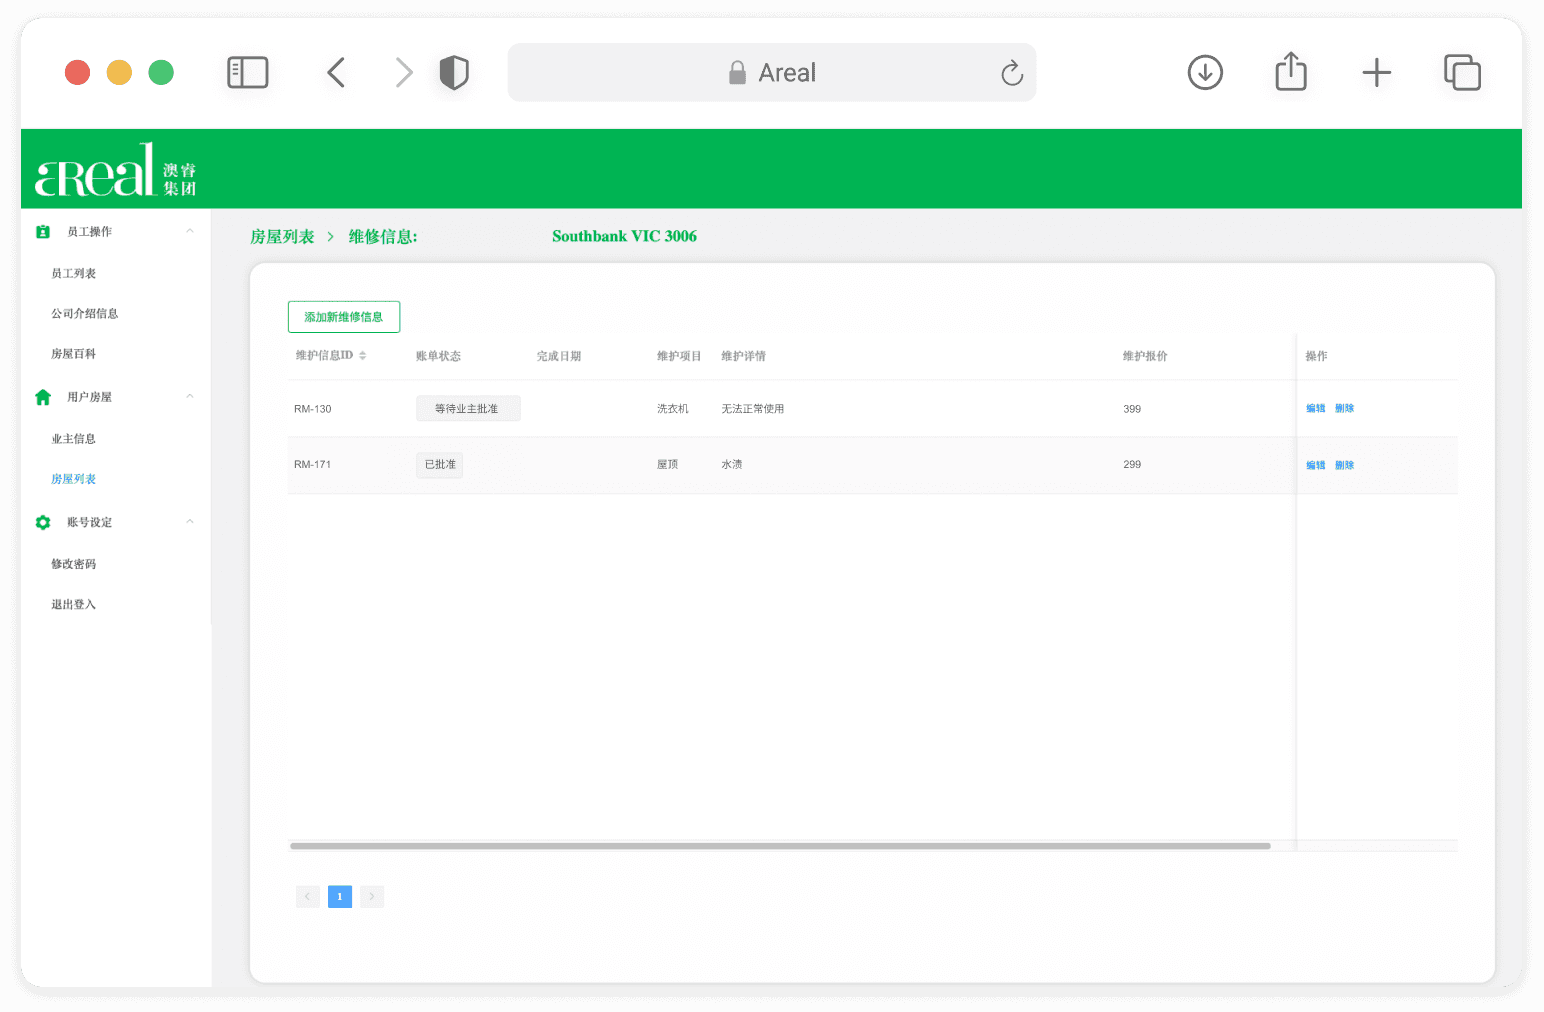Click the 维修信息: breadcrumb text
Screen dimensions: 1544x1012
click(383, 237)
